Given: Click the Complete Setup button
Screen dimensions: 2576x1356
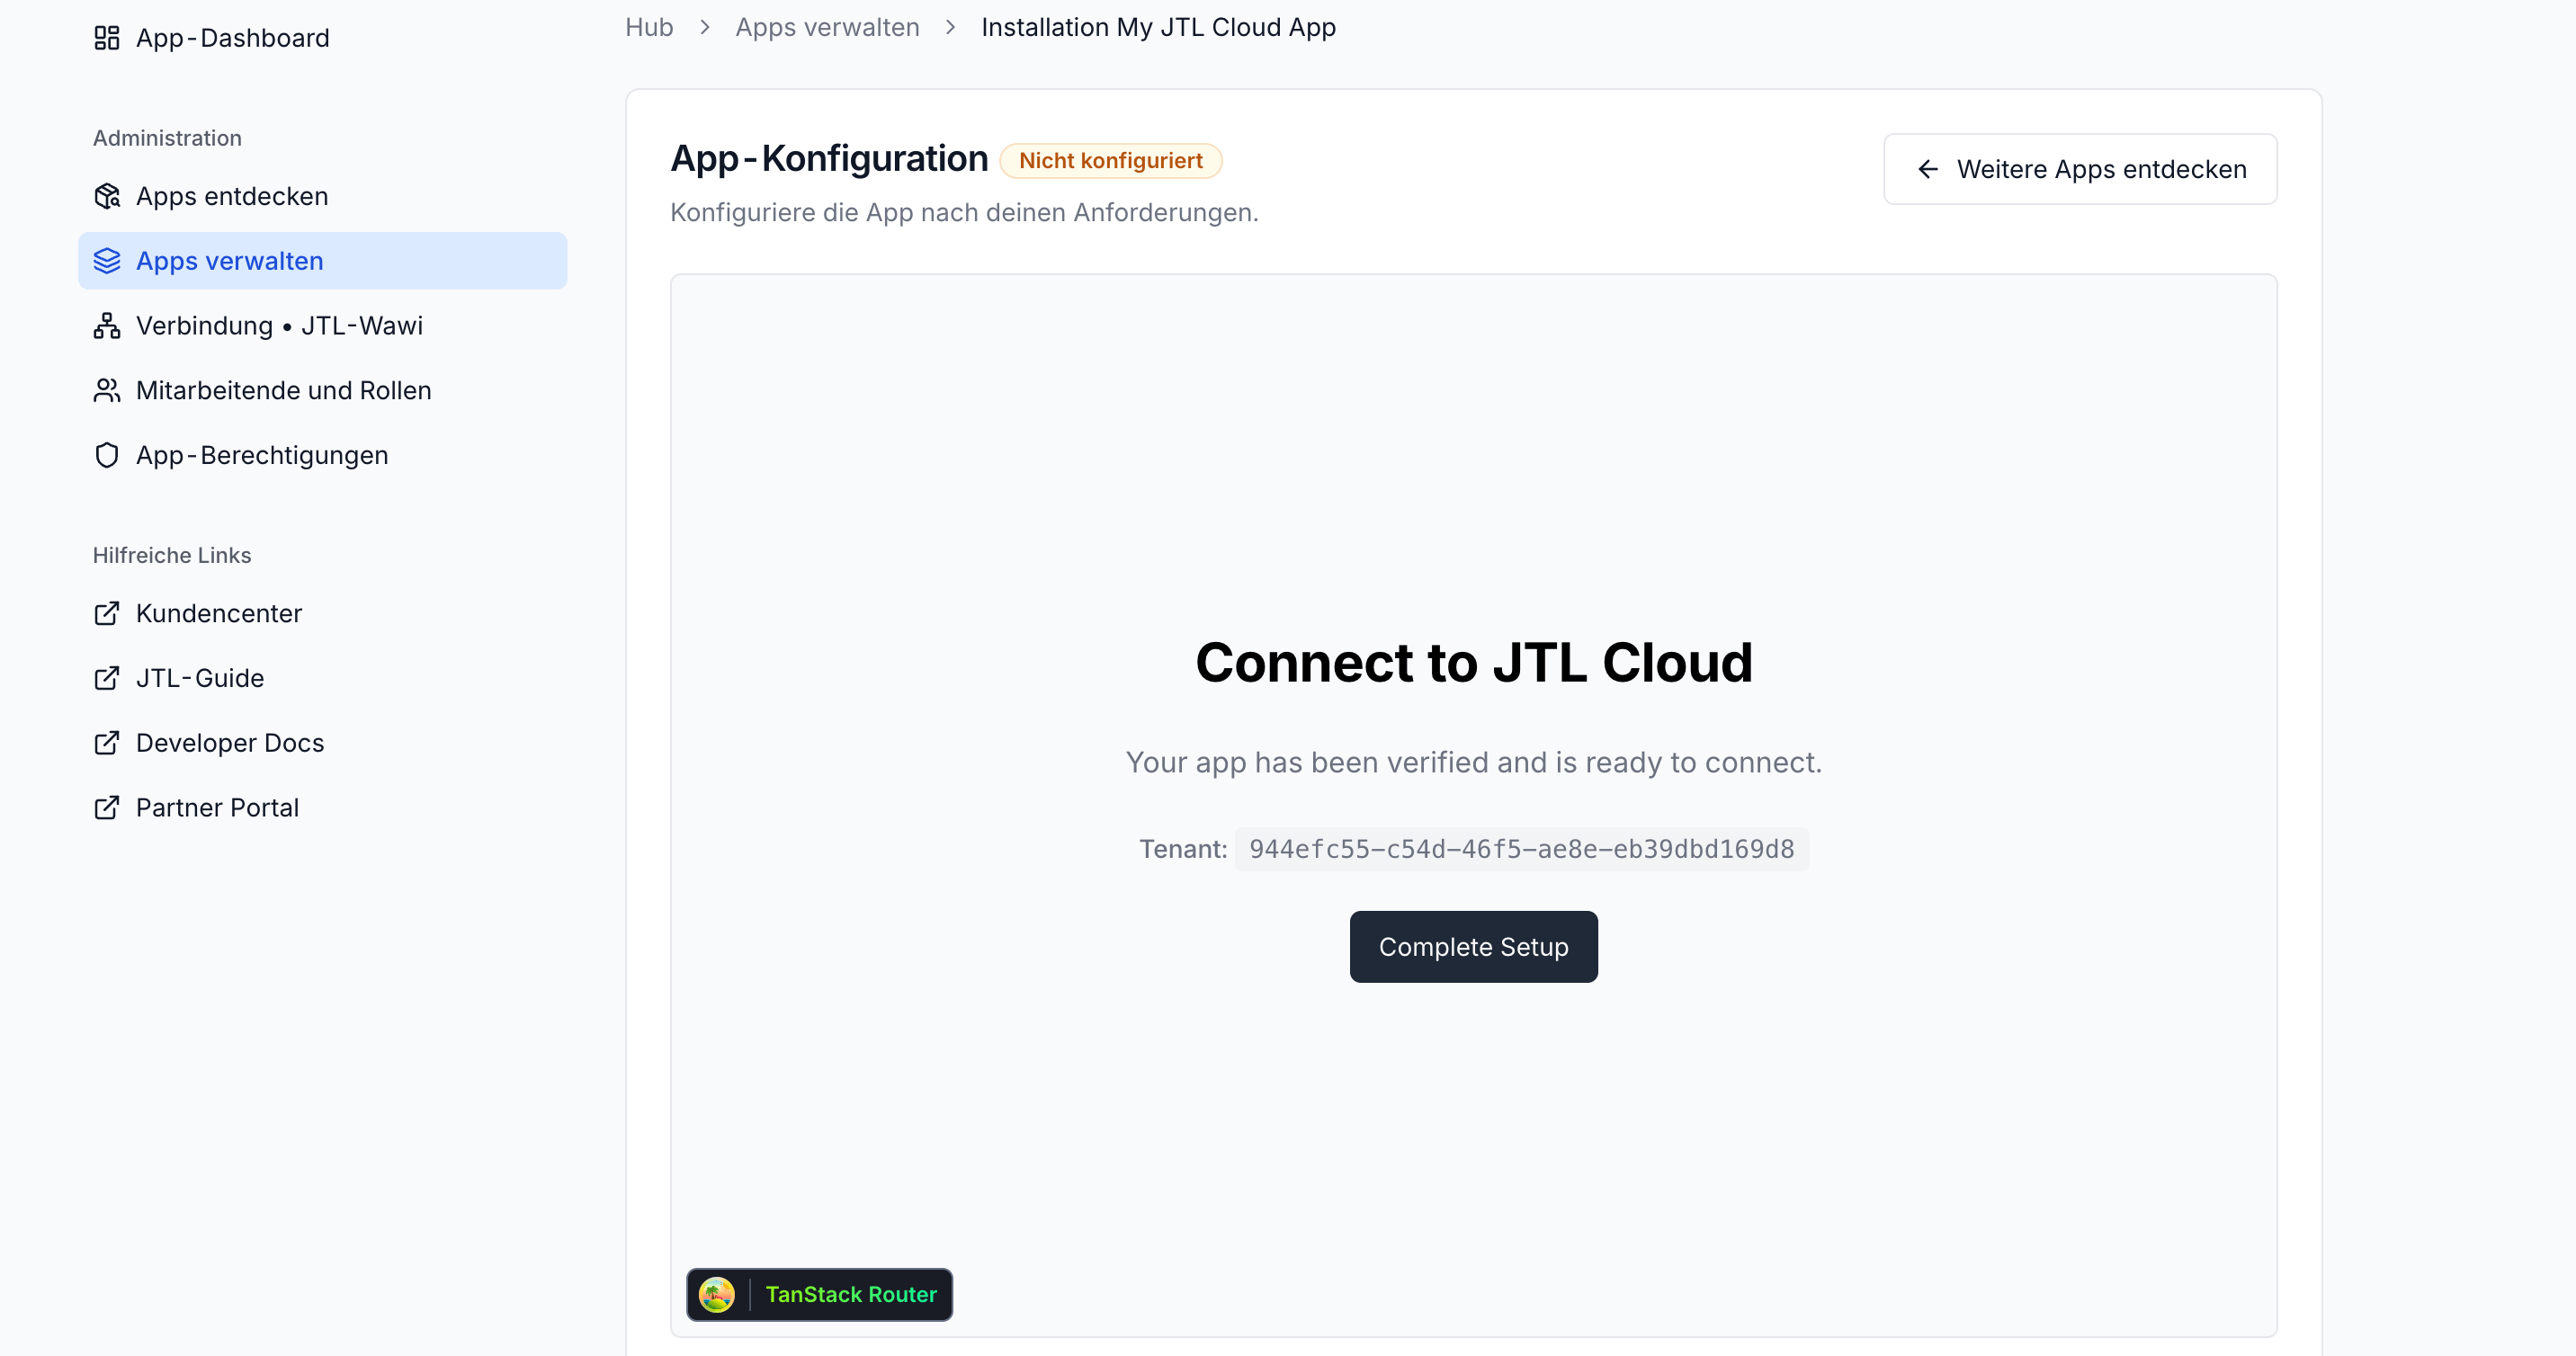Looking at the screenshot, I should 1473,947.
